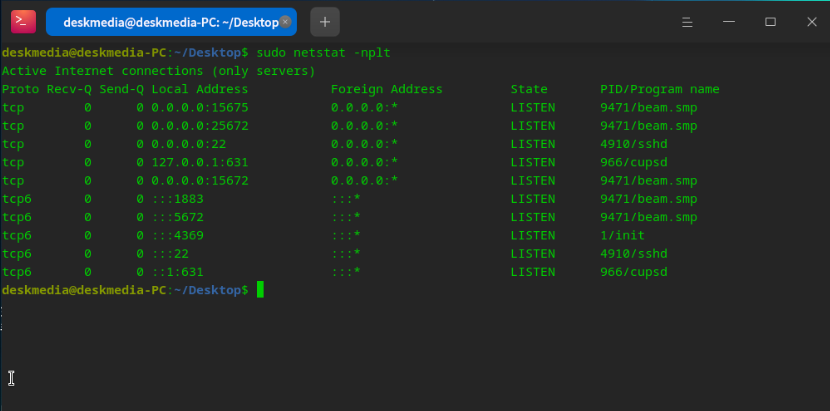Click the program name '1/init'
The image size is (830, 411).
pos(622,235)
